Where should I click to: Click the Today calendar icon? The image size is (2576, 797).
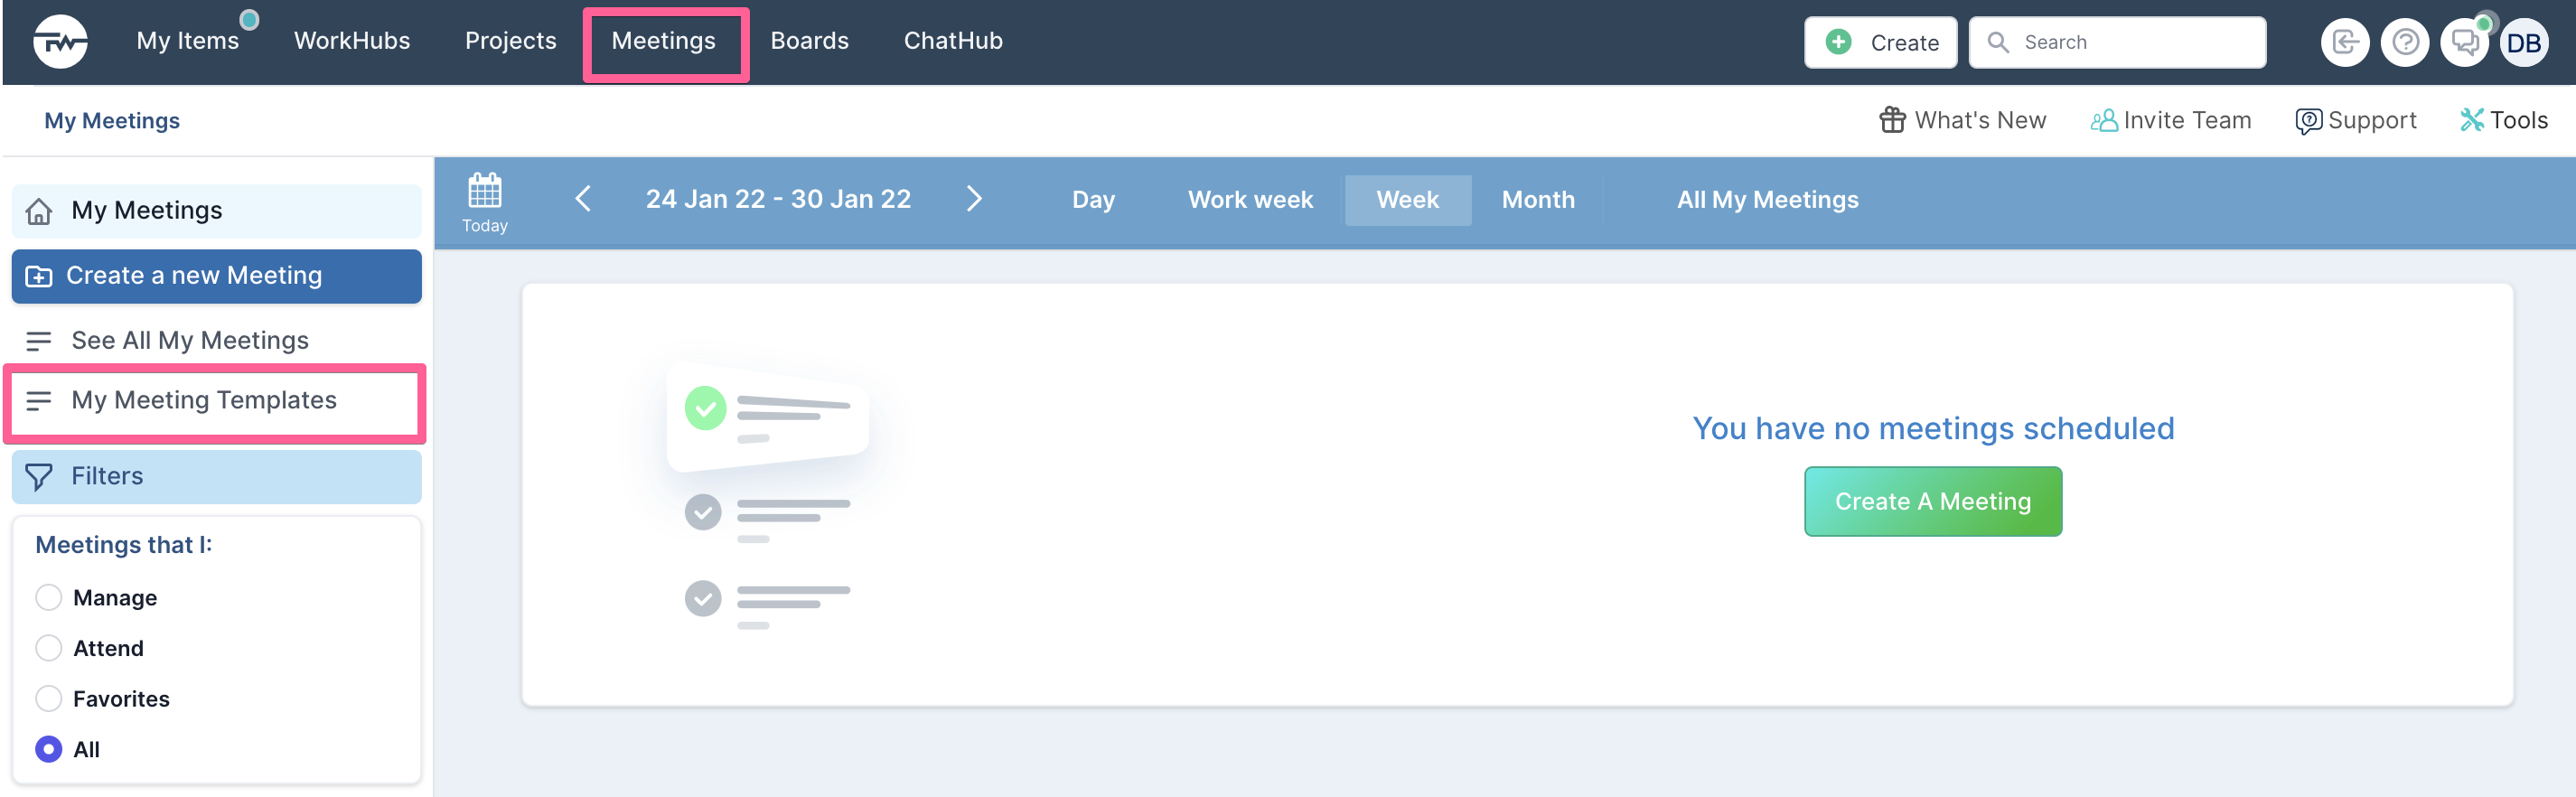pos(485,203)
